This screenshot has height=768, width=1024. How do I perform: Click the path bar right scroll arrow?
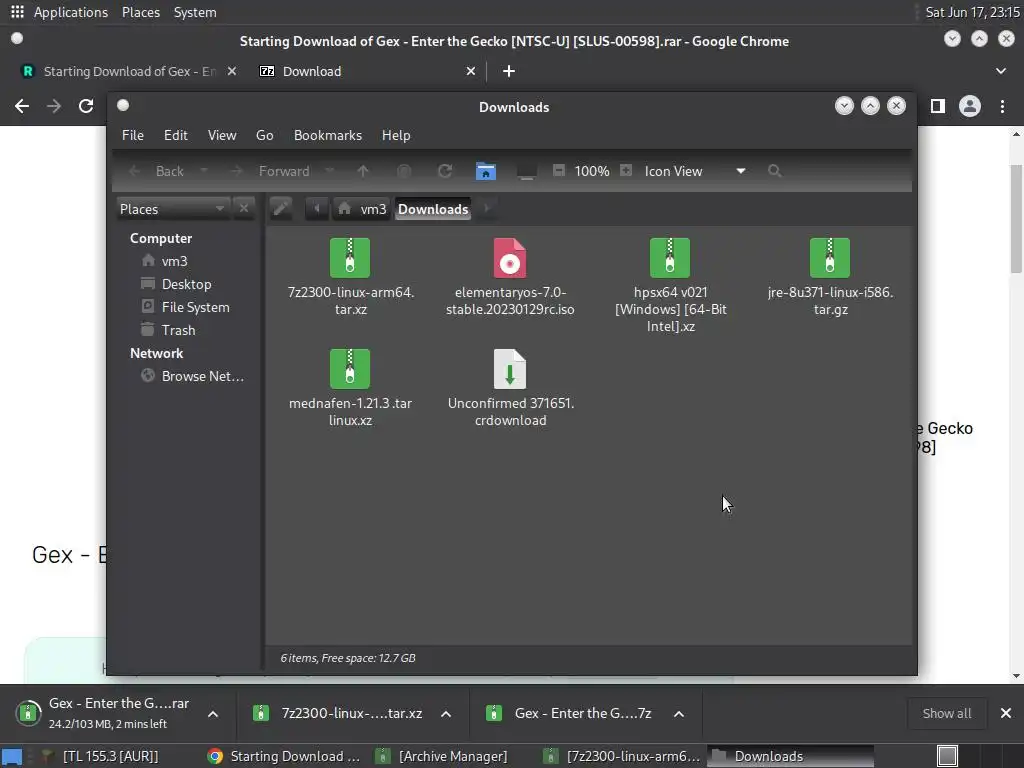coord(486,208)
